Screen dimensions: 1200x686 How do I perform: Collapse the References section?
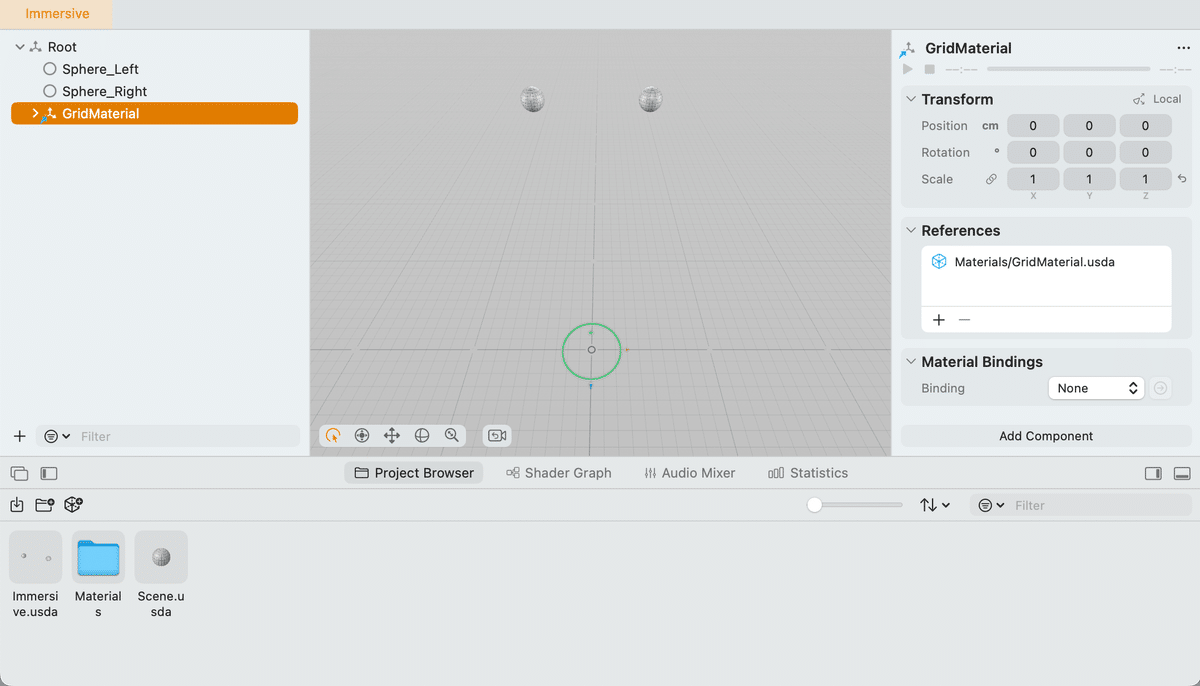click(x=911, y=230)
